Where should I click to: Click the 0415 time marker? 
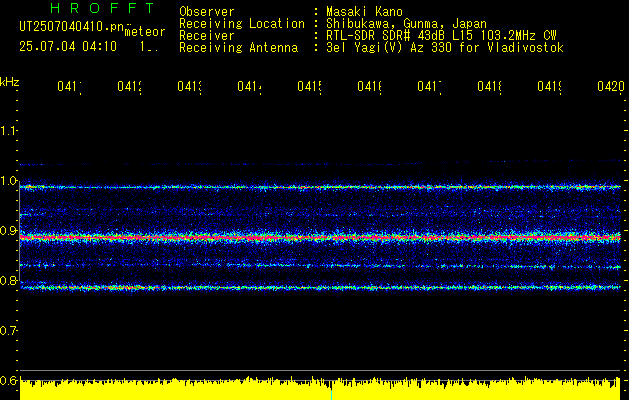pyautogui.click(x=309, y=86)
